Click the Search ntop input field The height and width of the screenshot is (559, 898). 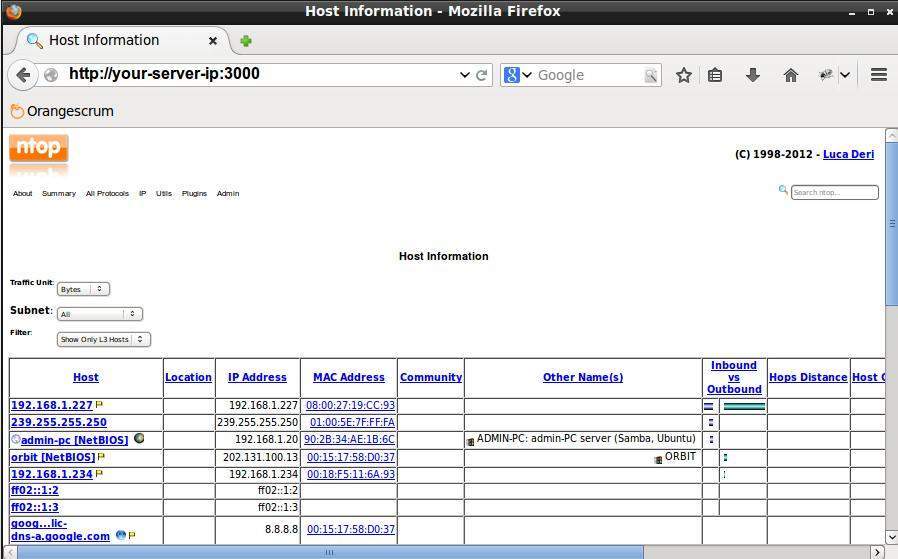coord(834,192)
